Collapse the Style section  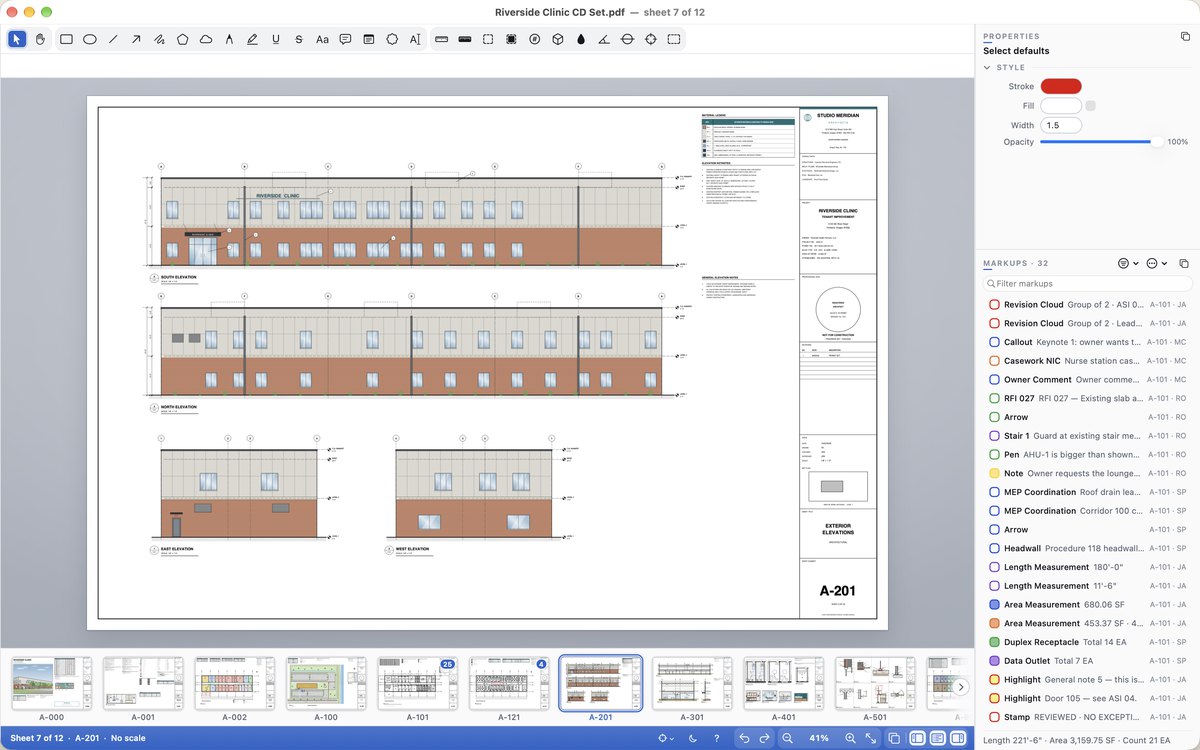pos(988,68)
